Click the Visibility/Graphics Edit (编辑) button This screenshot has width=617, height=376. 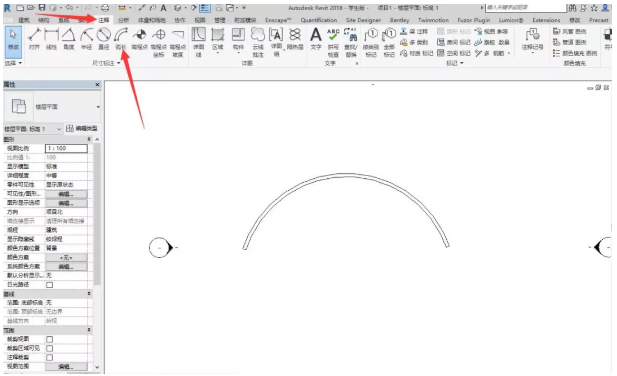[x=66, y=194]
